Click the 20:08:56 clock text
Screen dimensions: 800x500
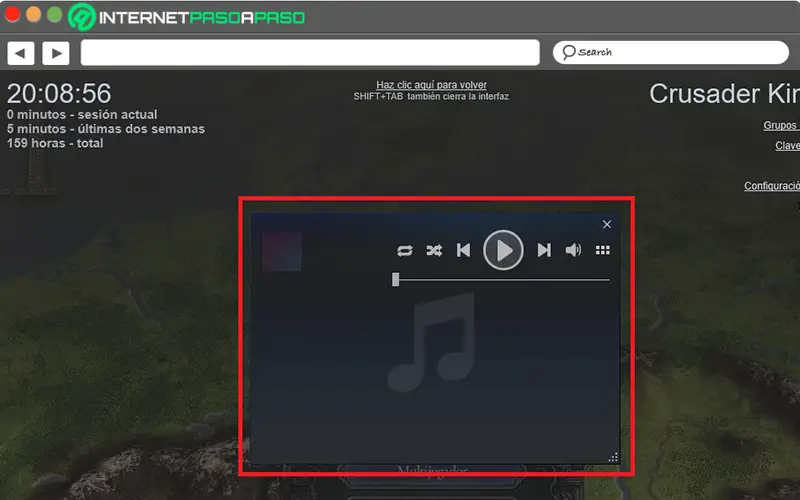[x=59, y=93]
